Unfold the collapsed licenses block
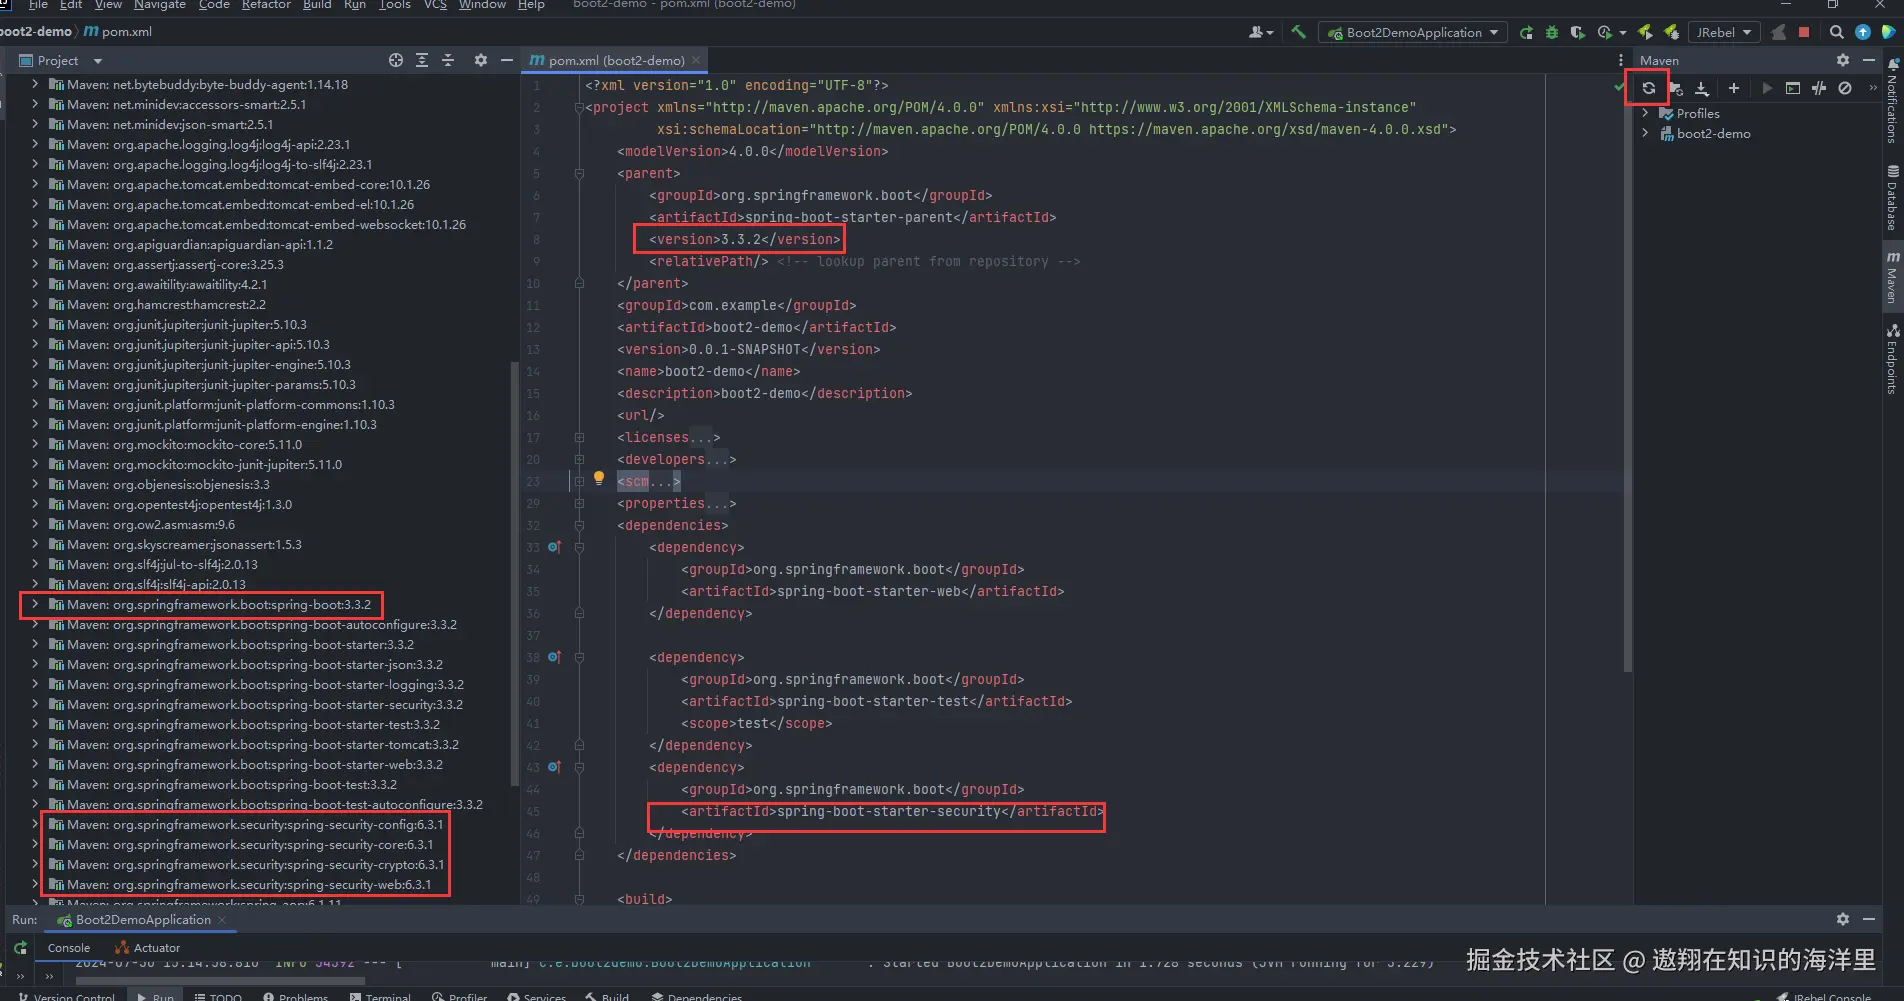The width and height of the screenshot is (1904, 1001). pos(579,437)
